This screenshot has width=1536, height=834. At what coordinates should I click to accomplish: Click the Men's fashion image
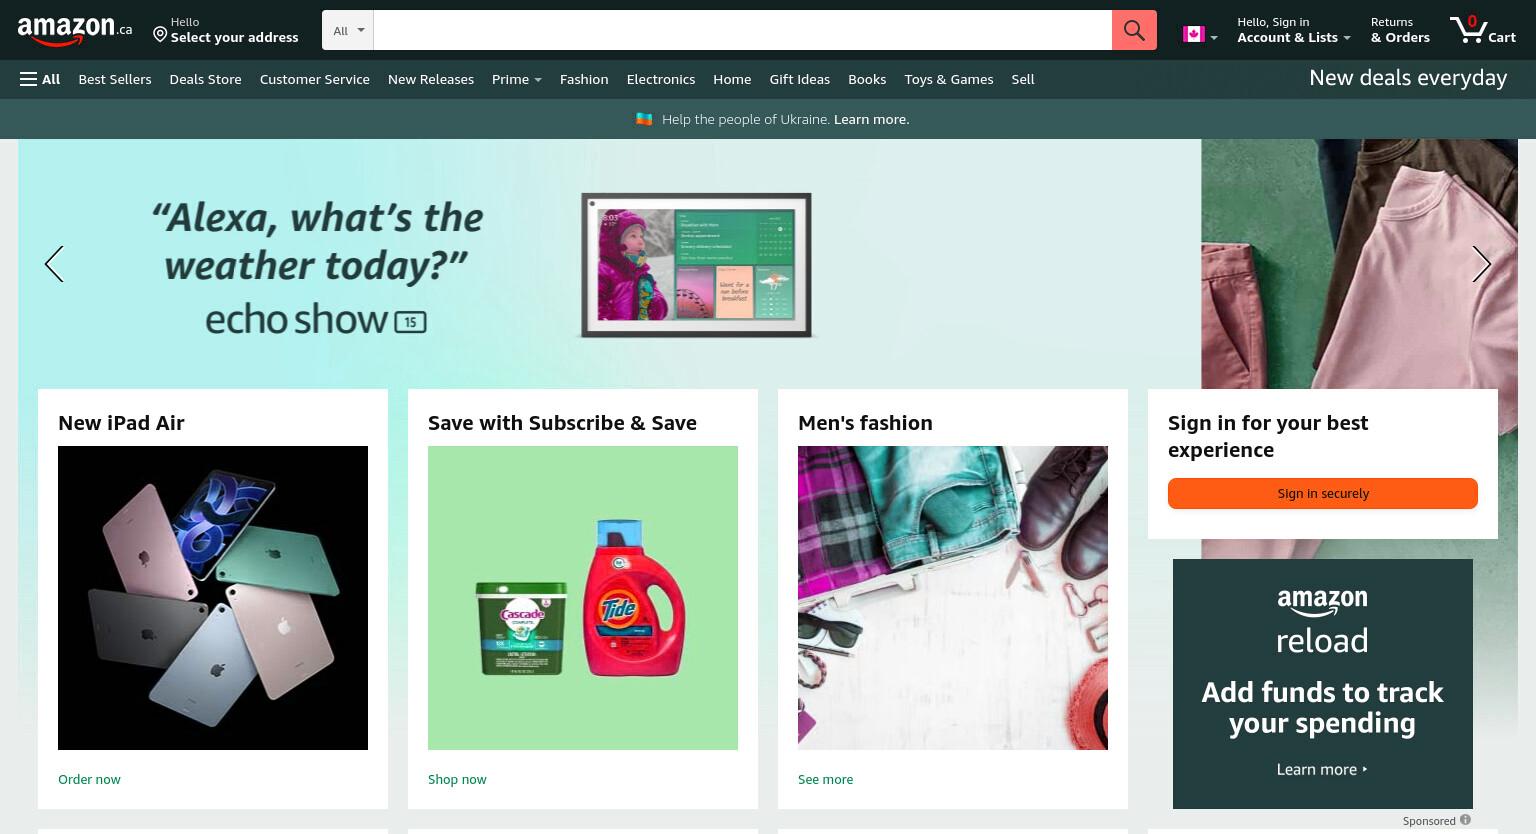(953, 598)
